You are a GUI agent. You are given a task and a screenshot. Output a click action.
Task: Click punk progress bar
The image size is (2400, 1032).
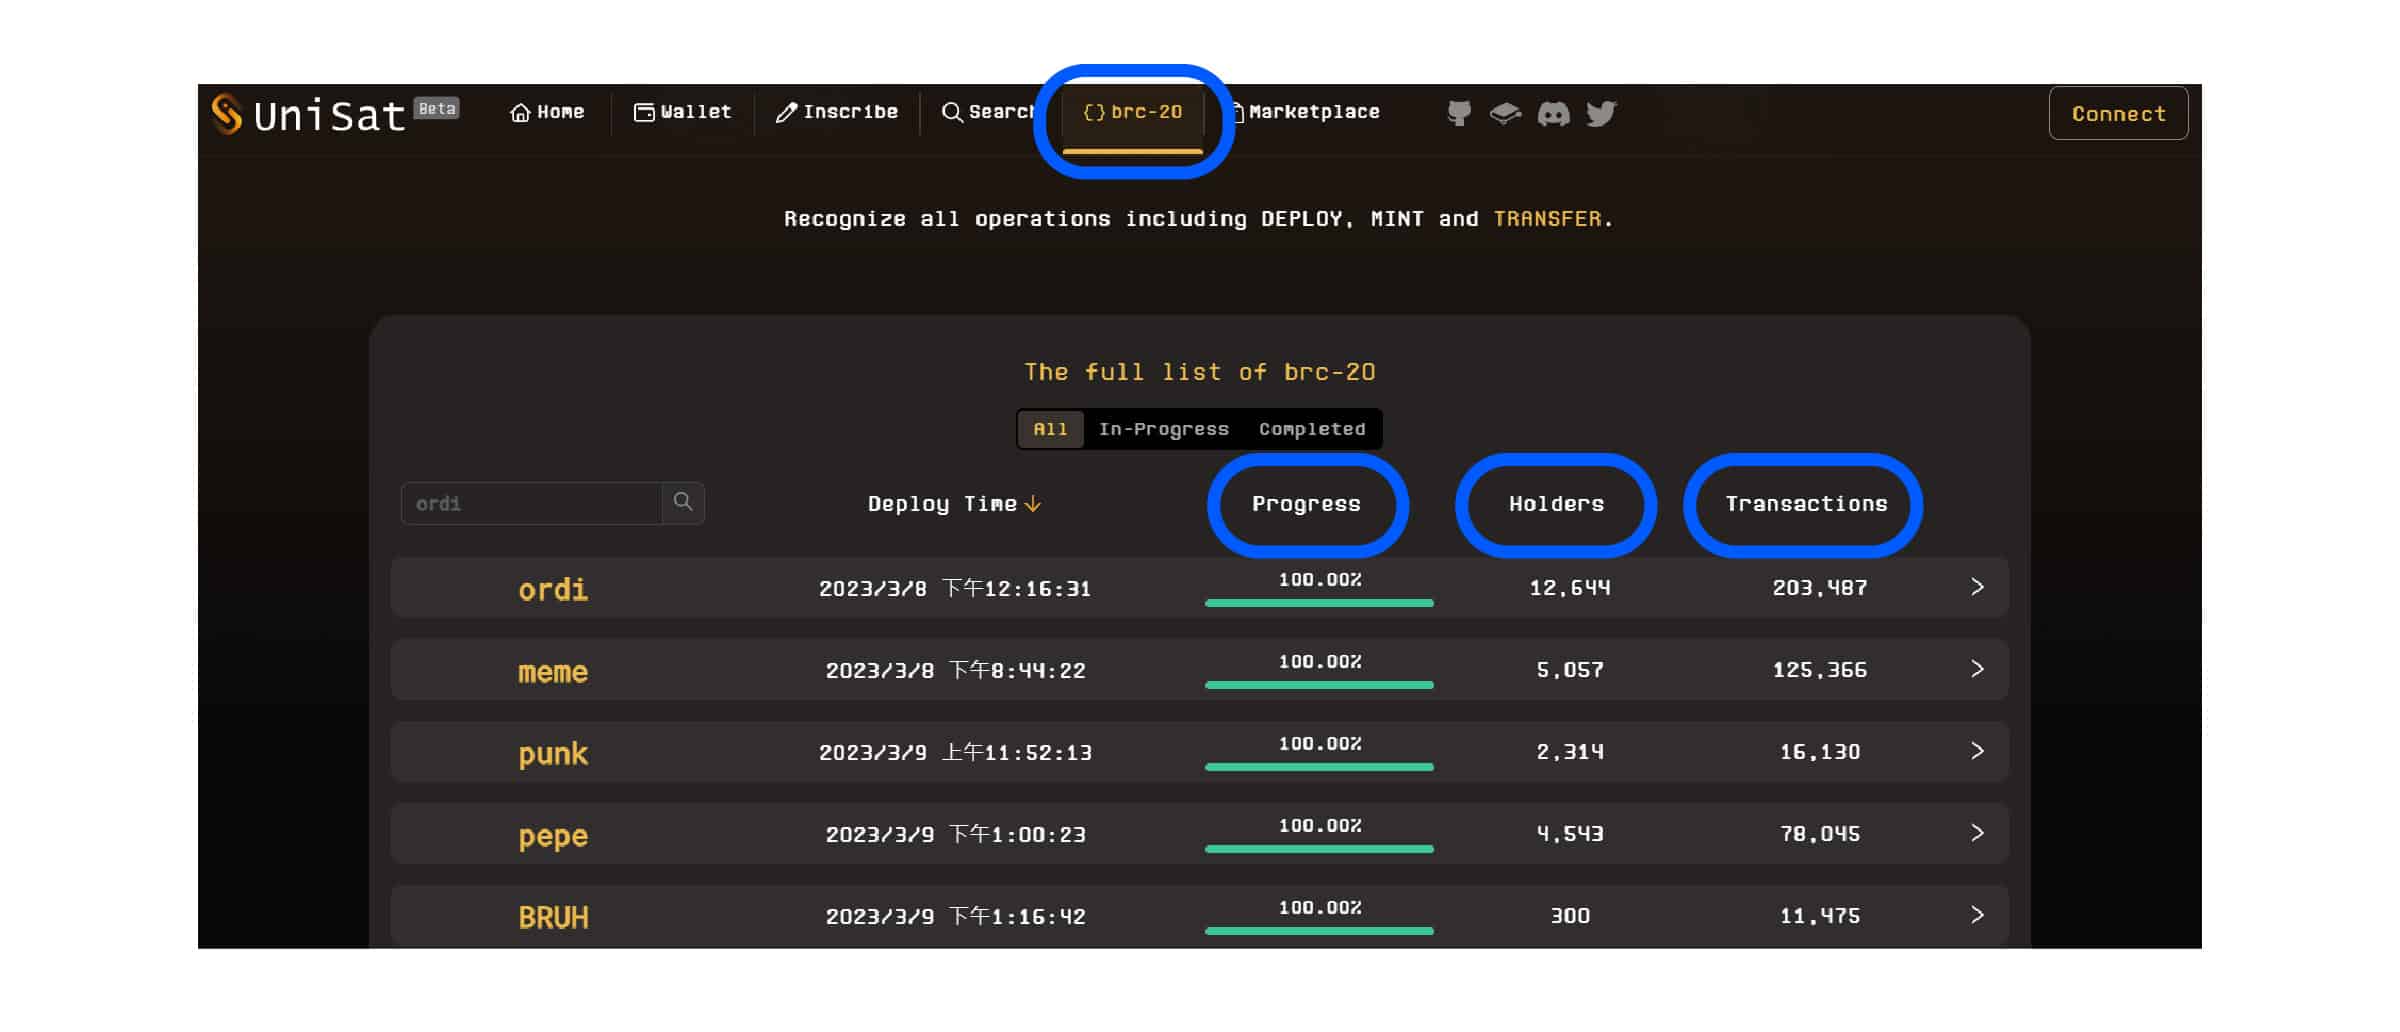click(x=1319, y=767)
